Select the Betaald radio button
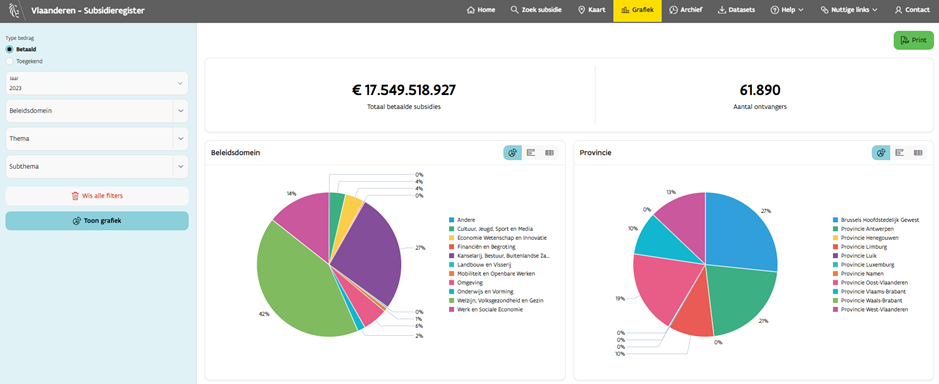Viewport: 939px width, 384px height. coord(10,49)
